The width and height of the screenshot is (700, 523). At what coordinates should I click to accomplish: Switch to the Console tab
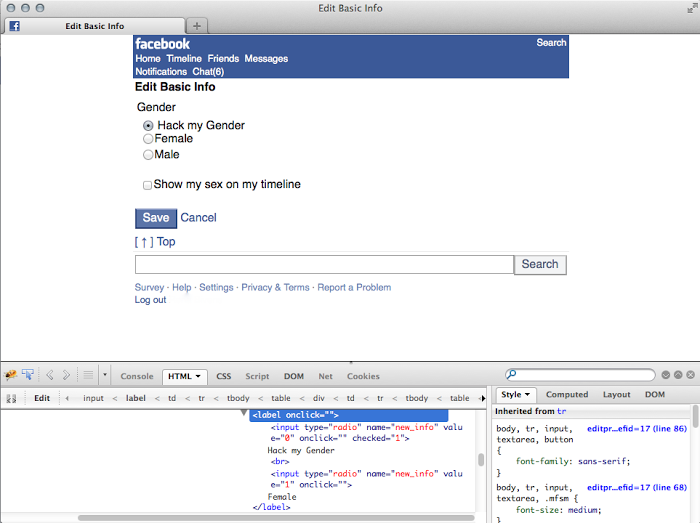point(137,377)
